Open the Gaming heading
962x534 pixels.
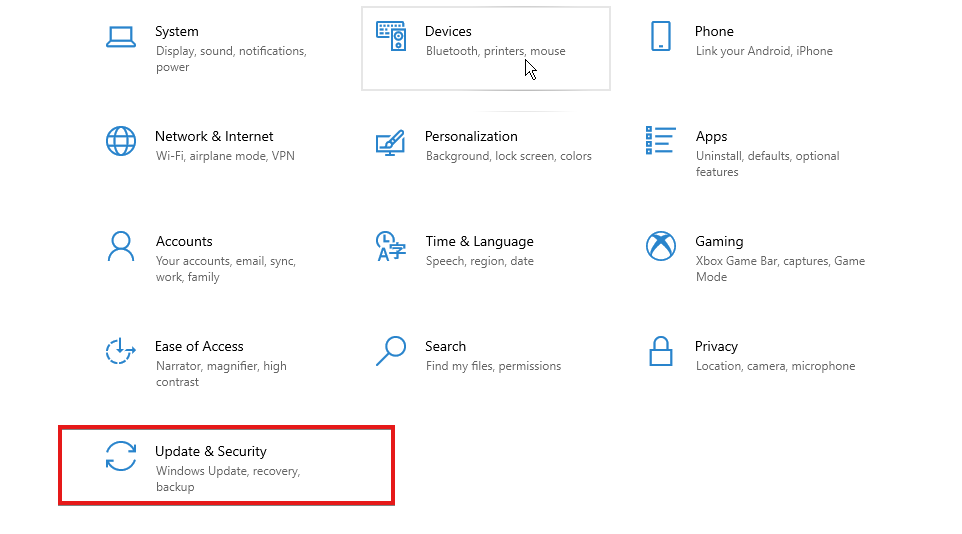[x=719, y=242]
